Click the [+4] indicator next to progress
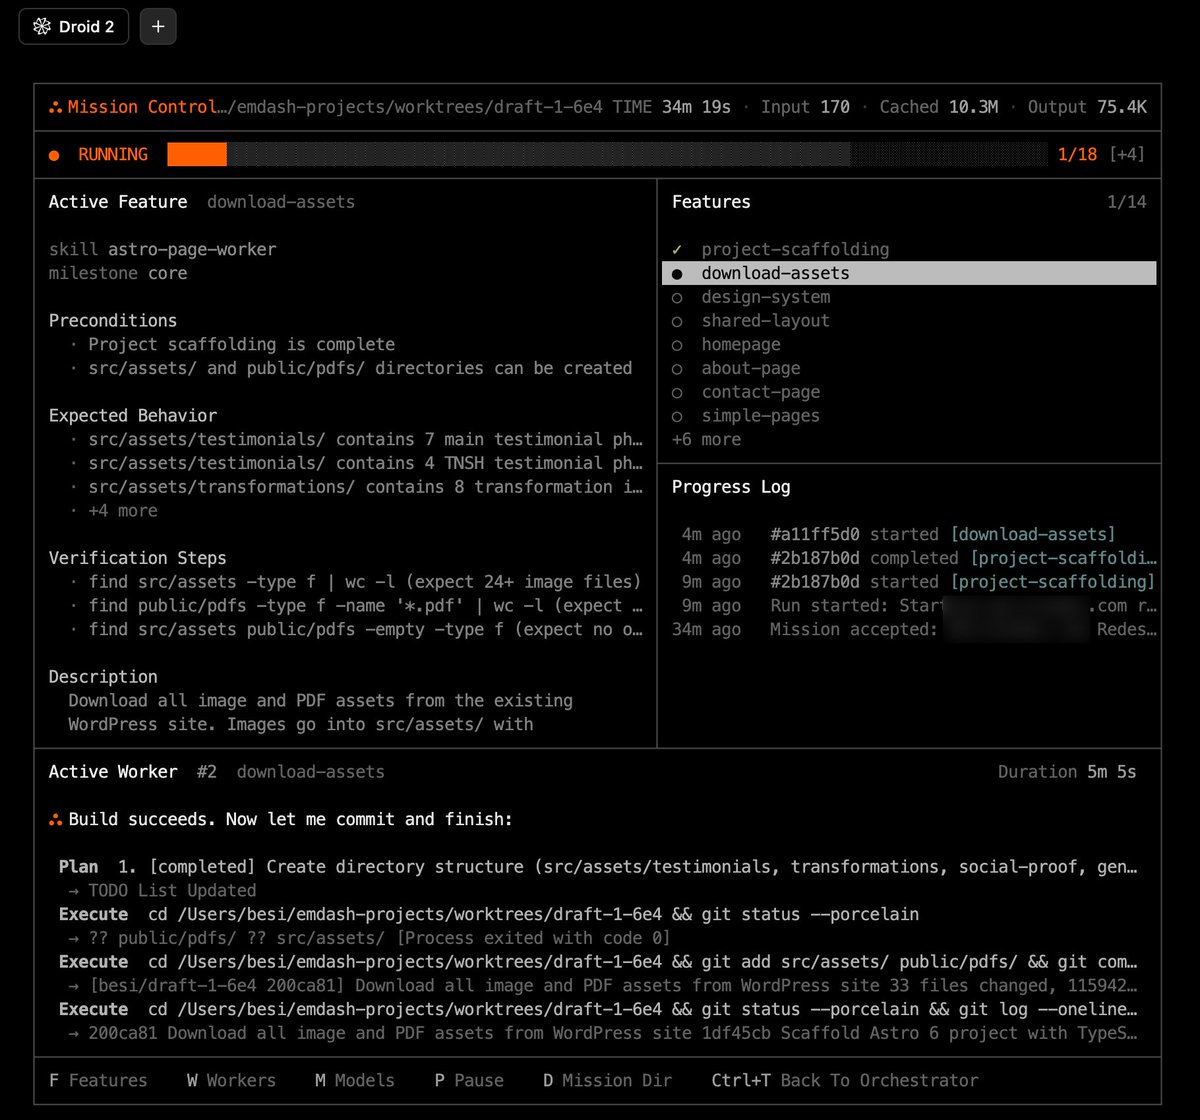Image resolution: width=1200 pixels, height=1120 pixels. coord(1125,154)
